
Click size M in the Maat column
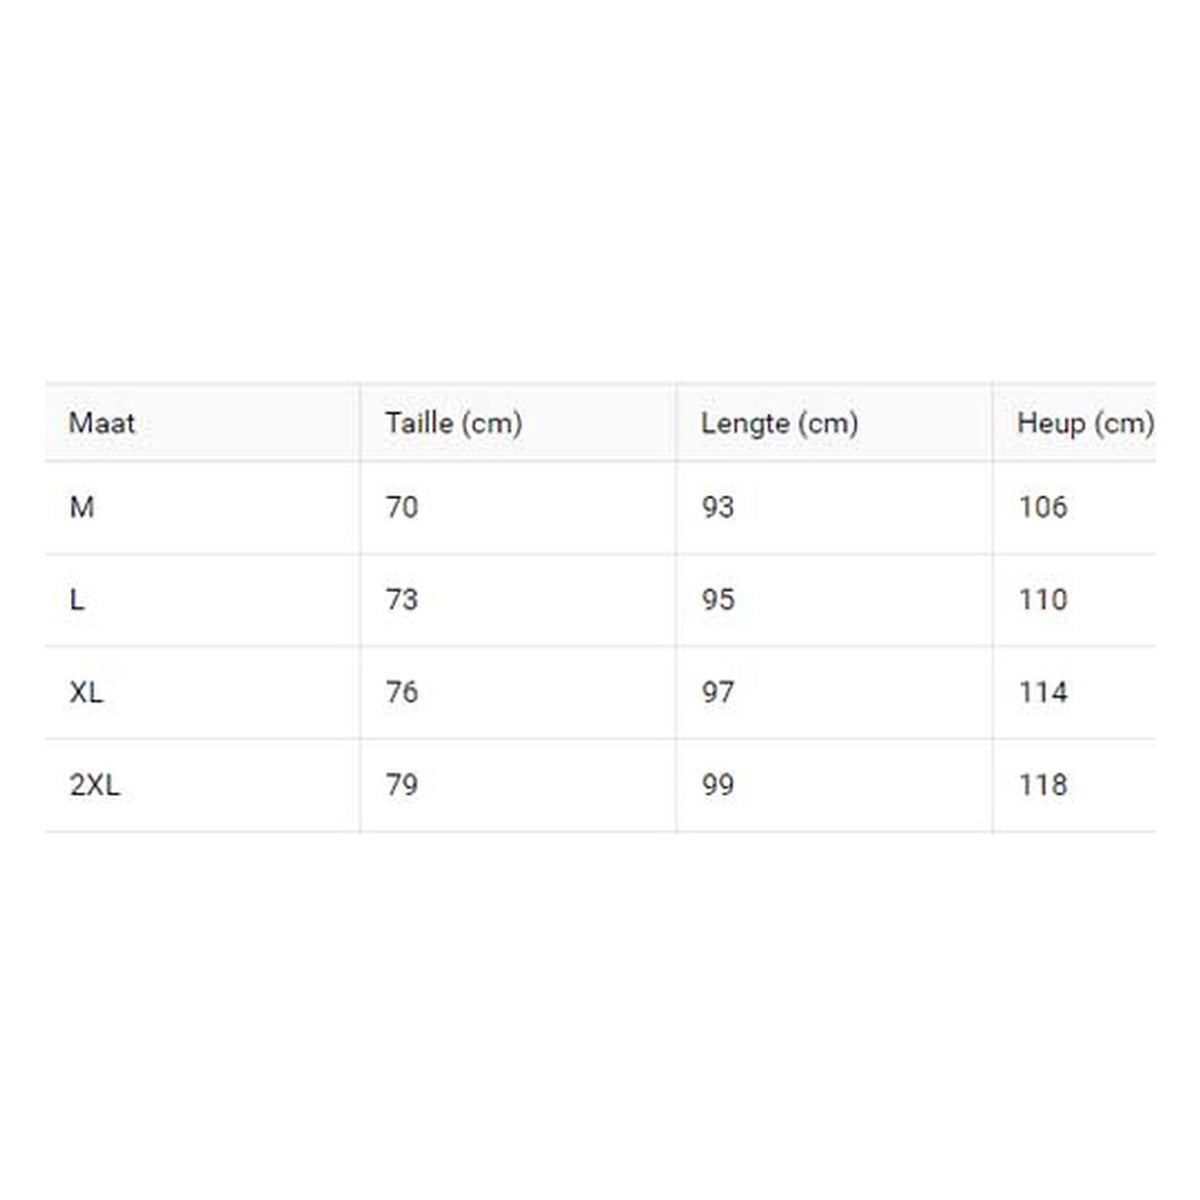(82, 508)
